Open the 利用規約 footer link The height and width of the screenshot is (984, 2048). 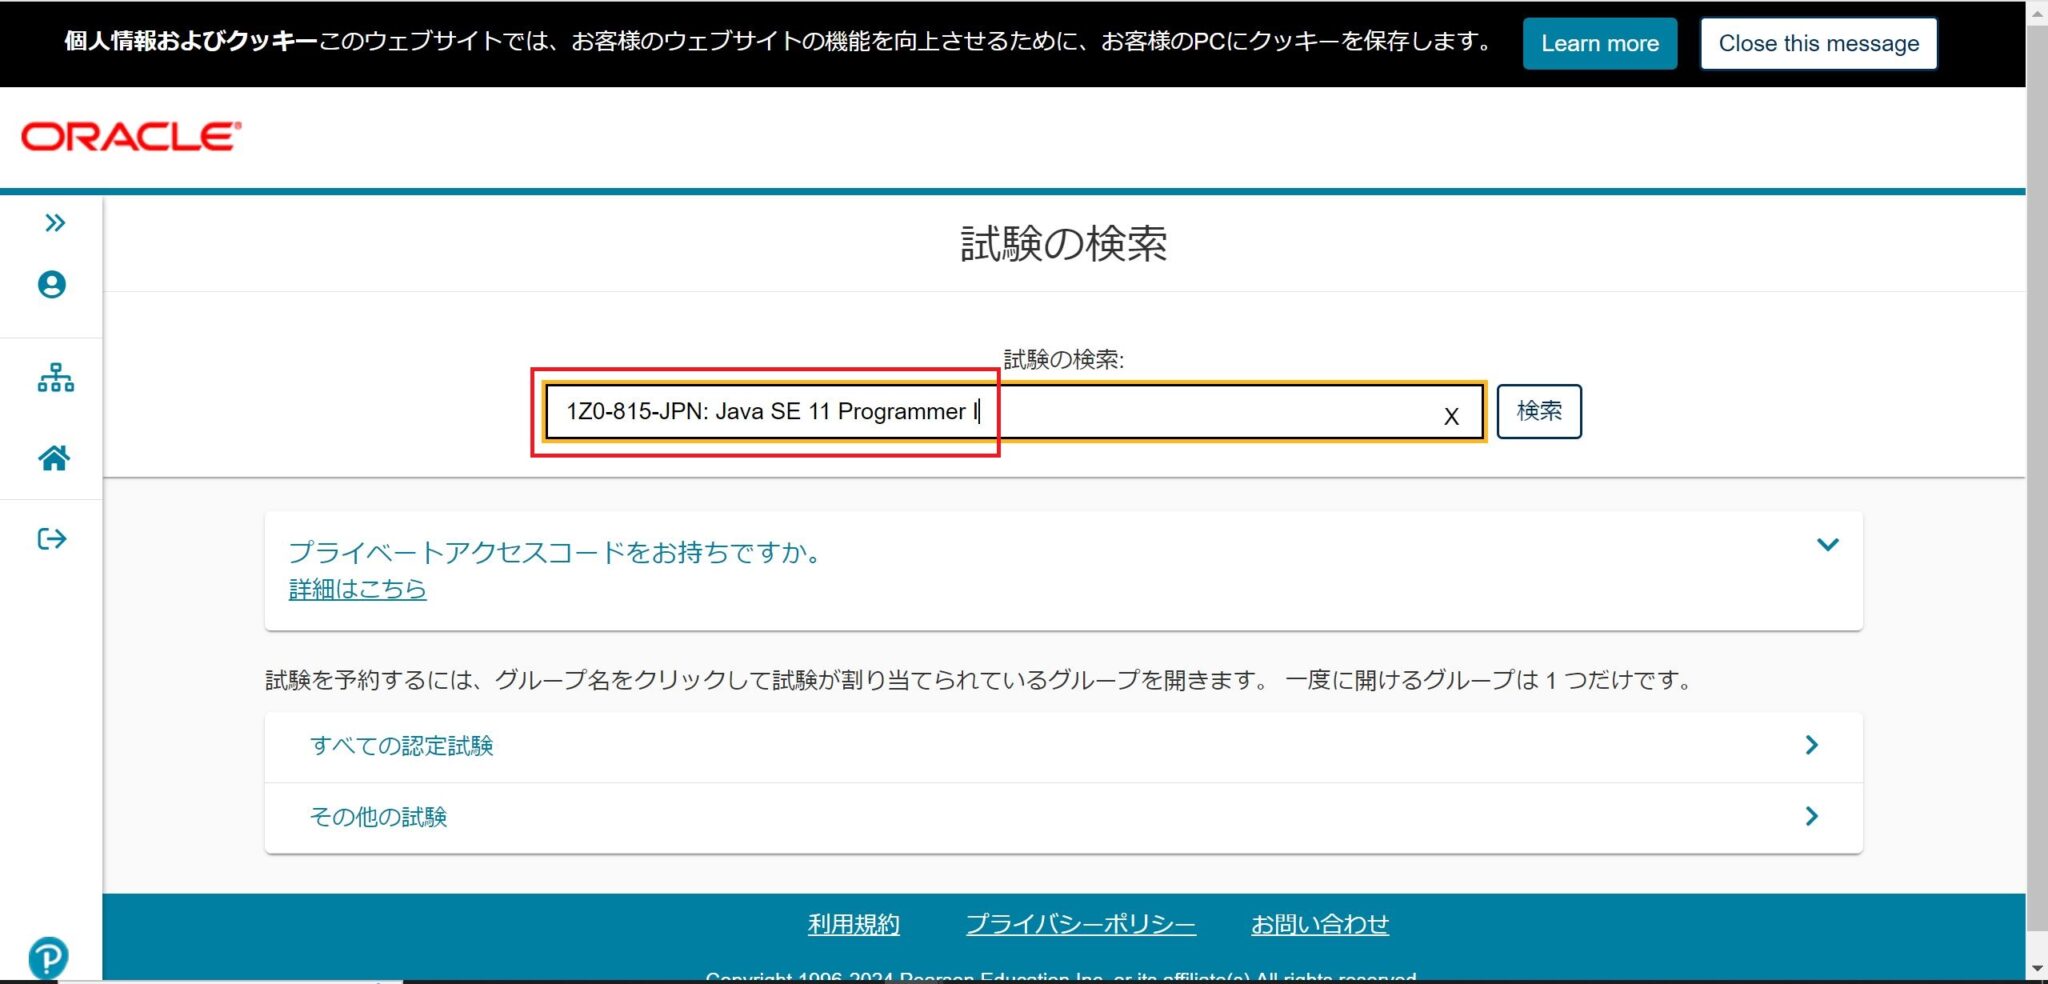[853, 924]
